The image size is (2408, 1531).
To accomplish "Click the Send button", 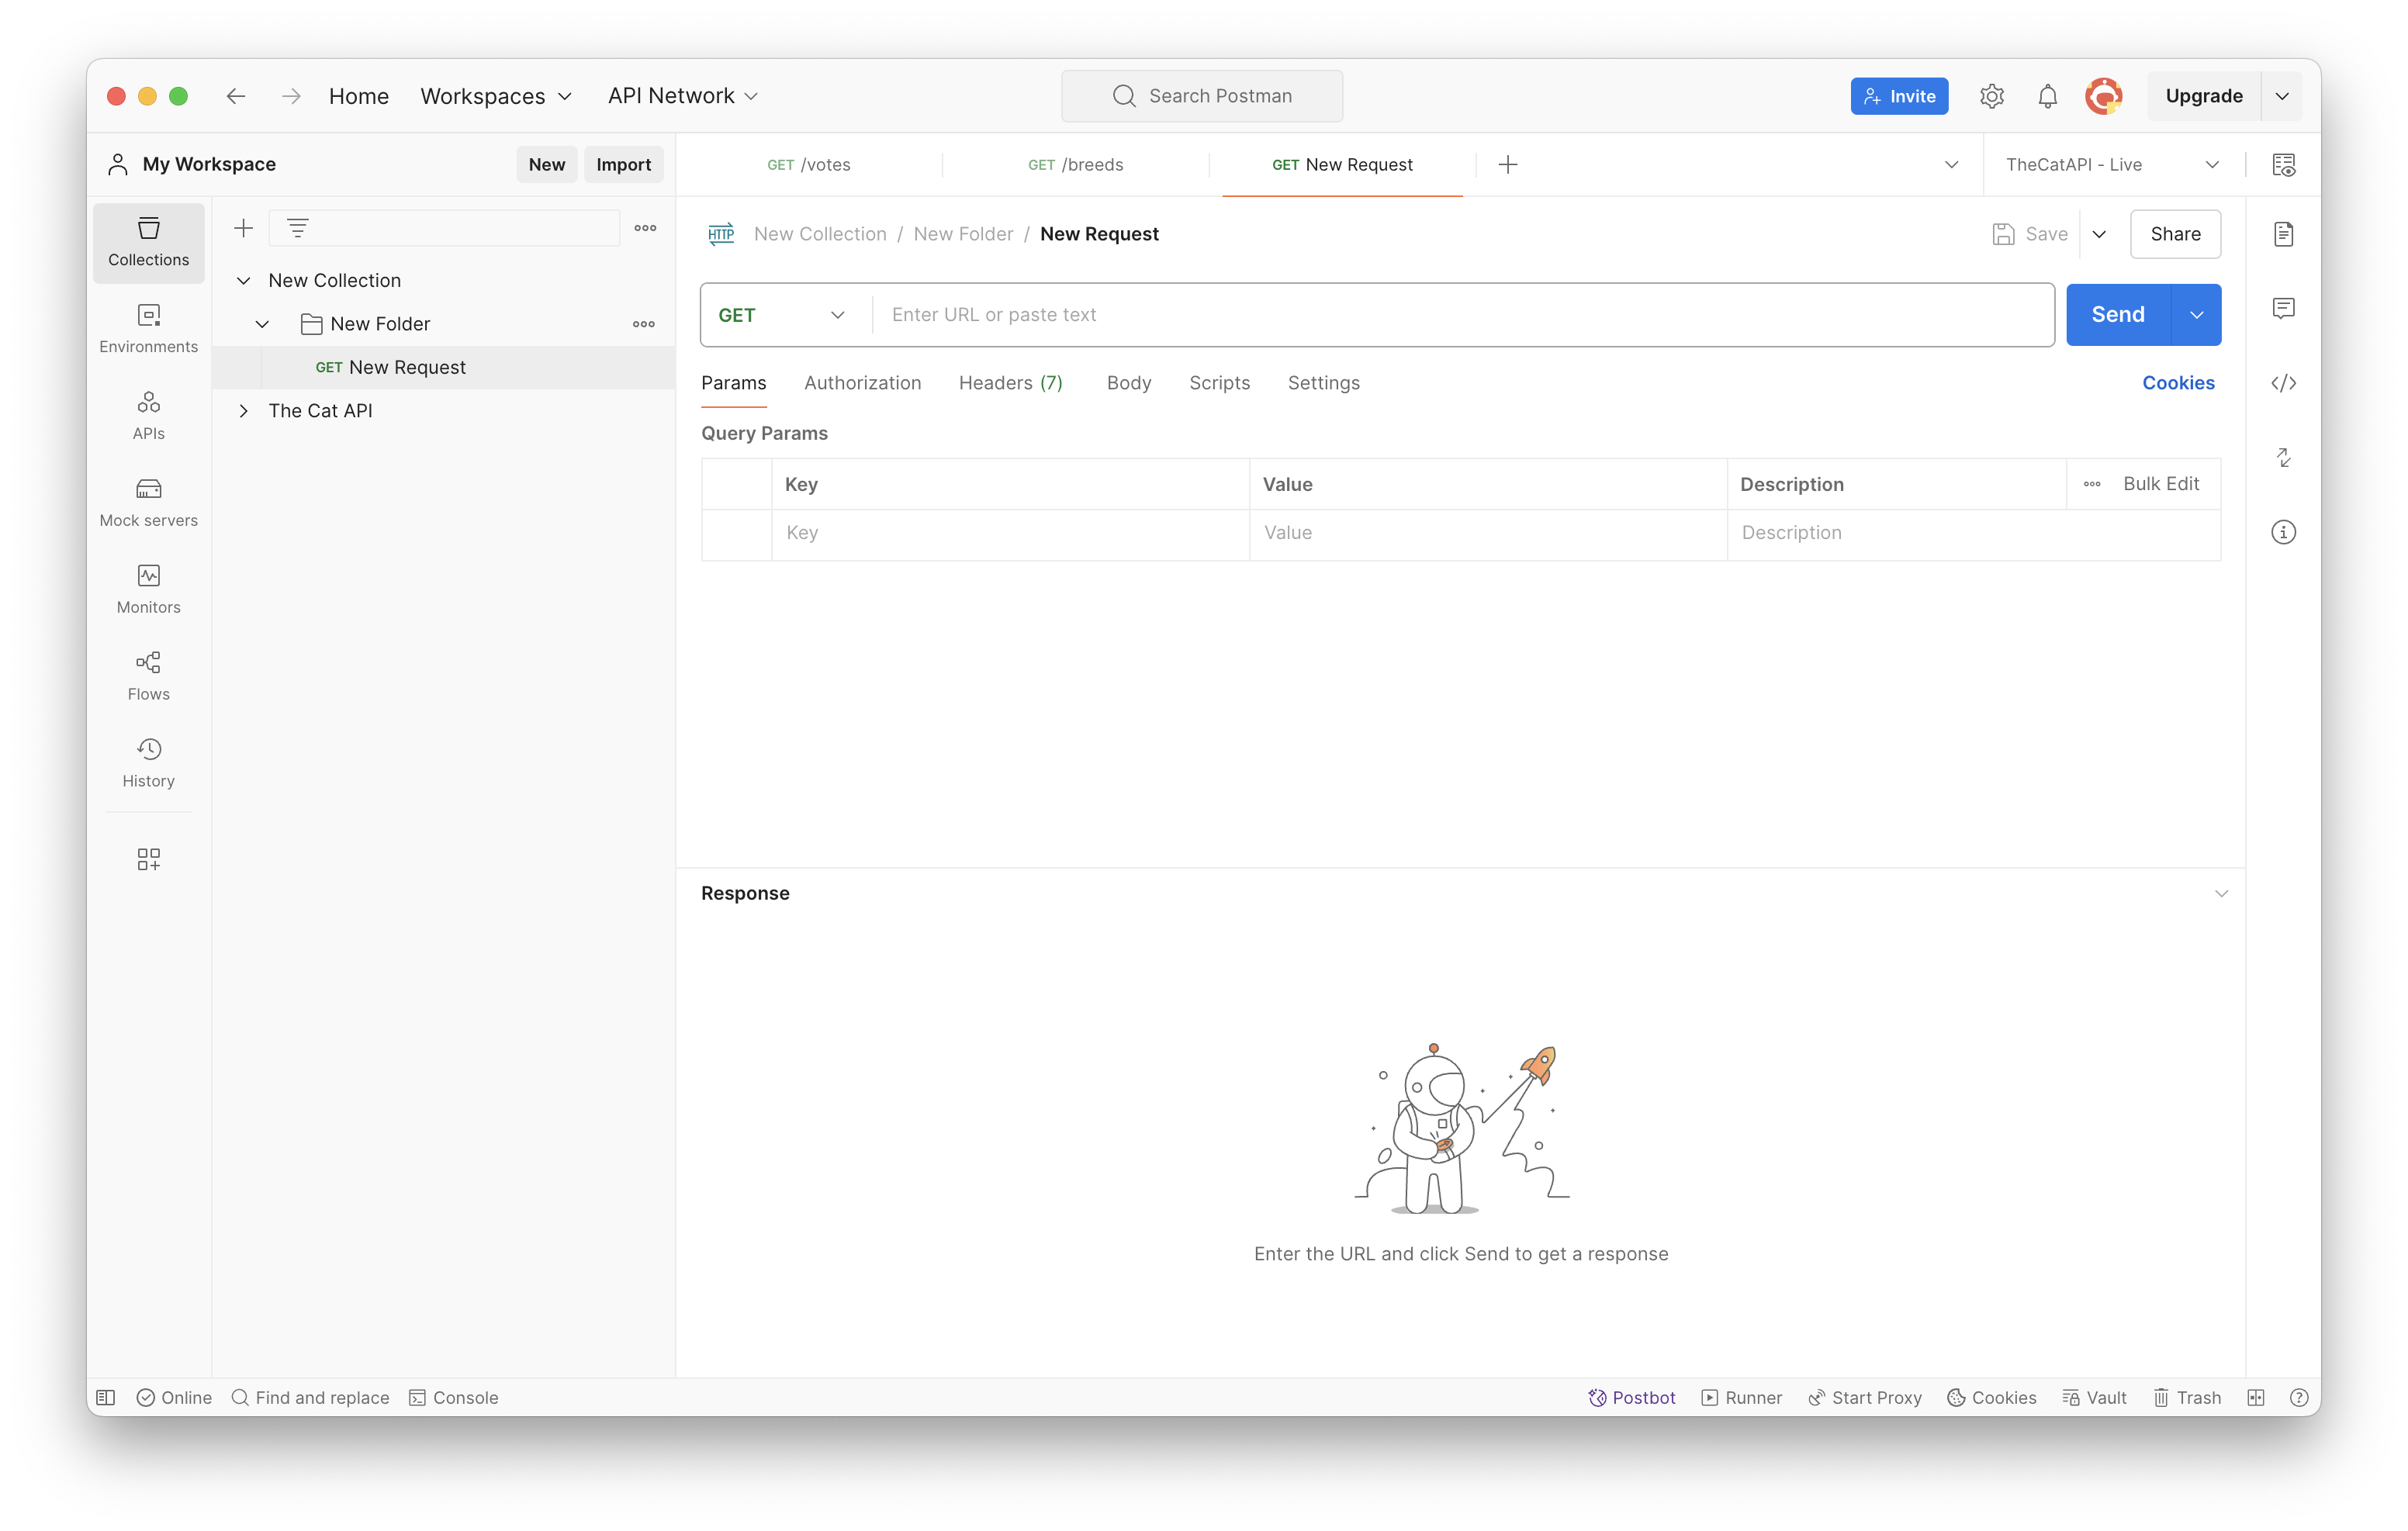I will click(x=2117, y=315).
